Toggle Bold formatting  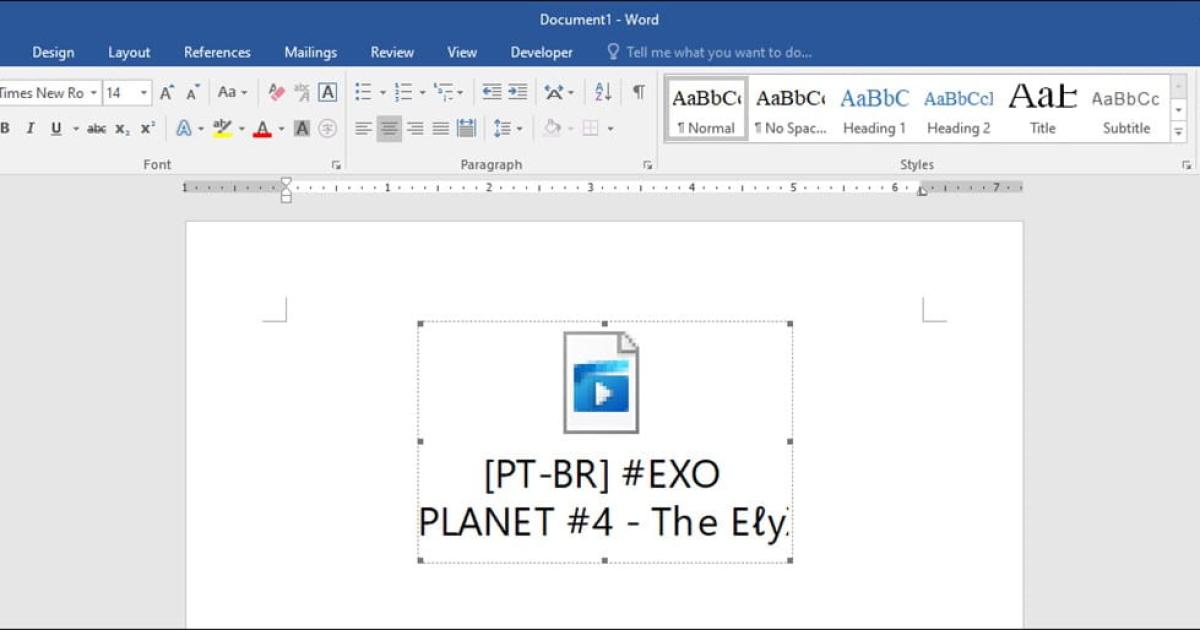6,128
